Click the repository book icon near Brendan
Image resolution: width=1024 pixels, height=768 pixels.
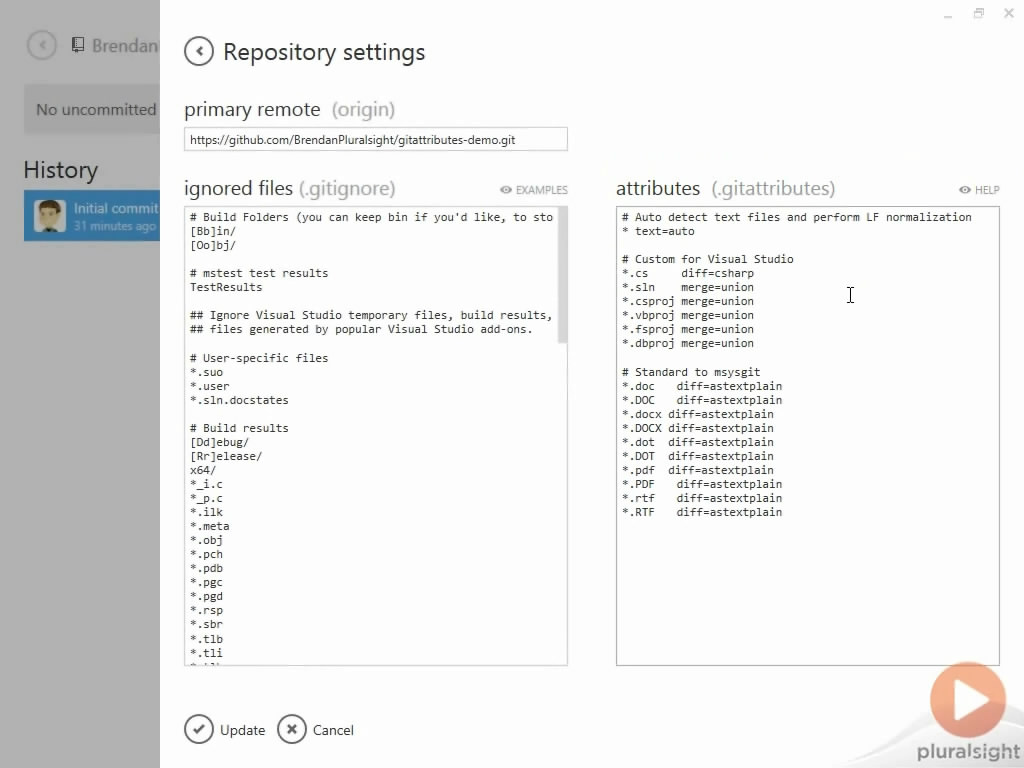[x=78, y=45]
